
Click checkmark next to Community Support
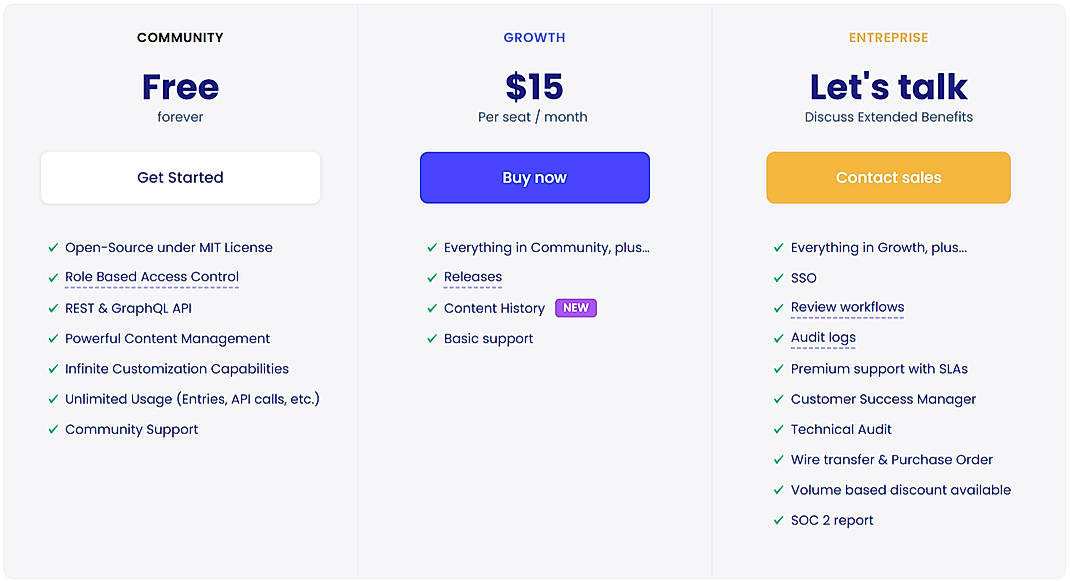coord(53,429)
